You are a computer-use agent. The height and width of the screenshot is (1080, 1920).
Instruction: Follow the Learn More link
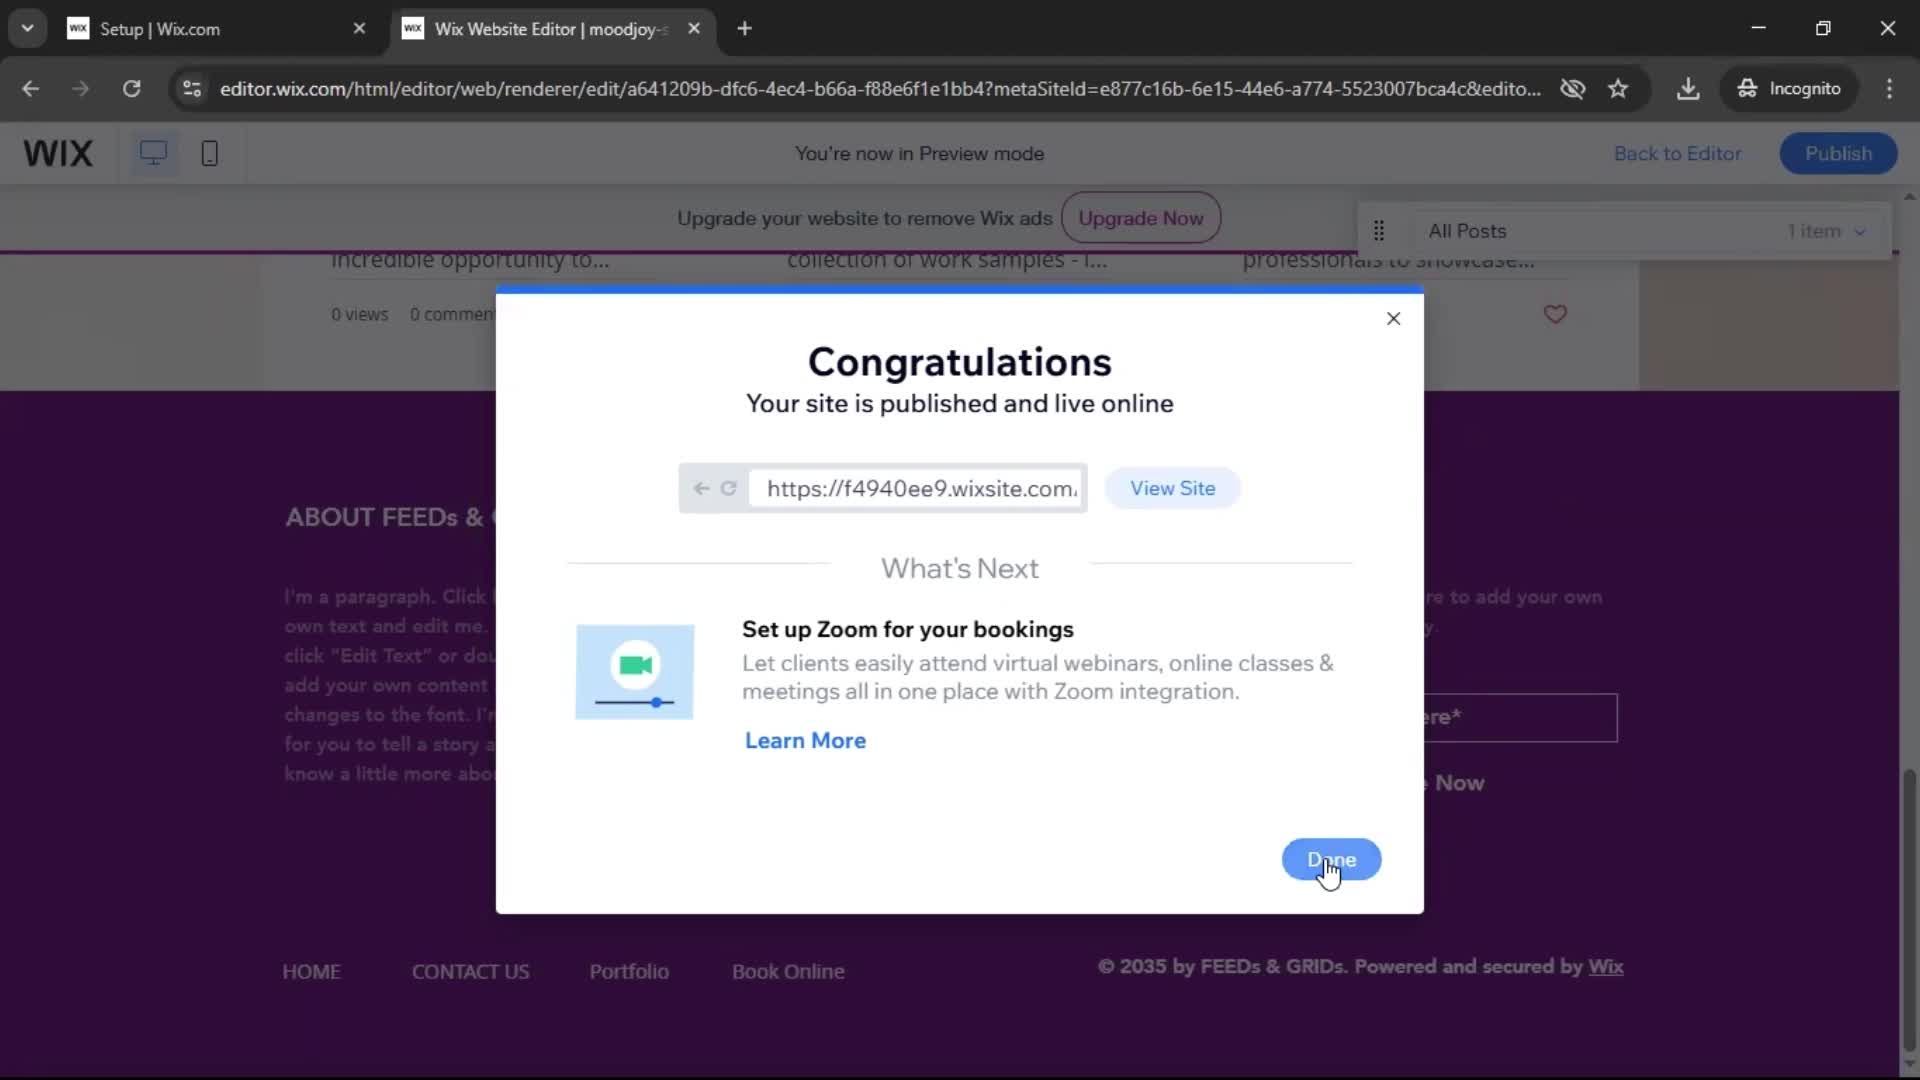(x=805, y=740)
